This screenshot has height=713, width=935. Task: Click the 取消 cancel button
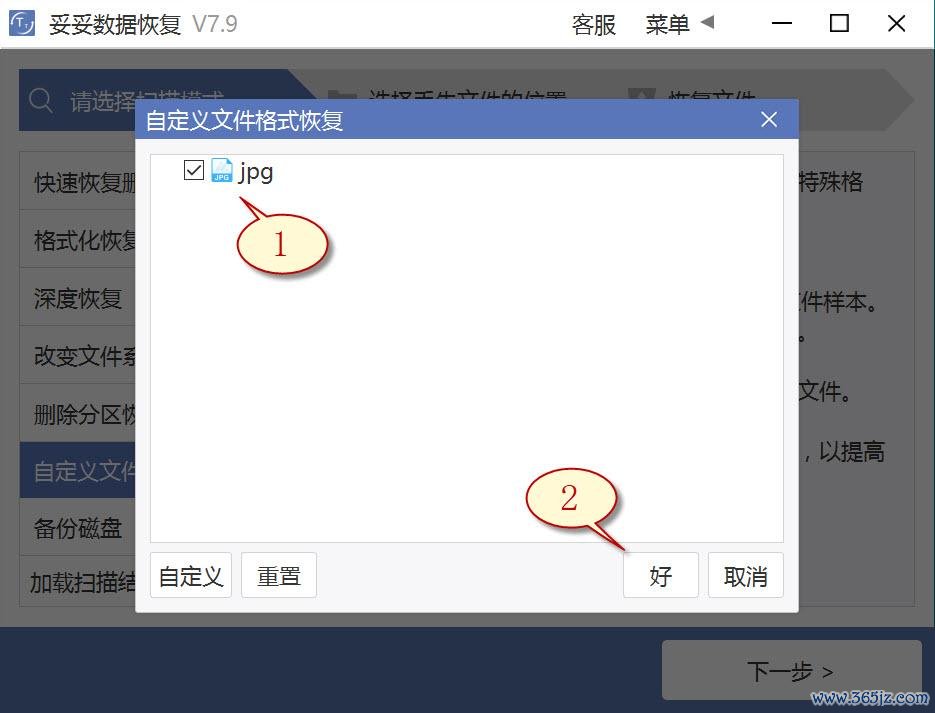point(745,575)
